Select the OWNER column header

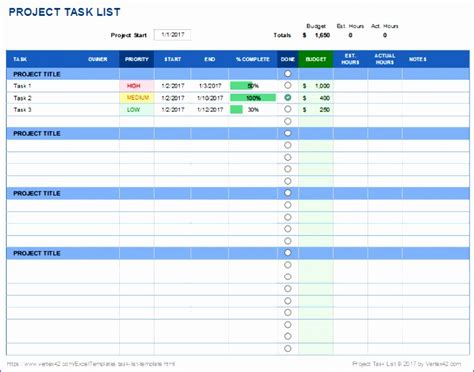(x=98, y=59)
